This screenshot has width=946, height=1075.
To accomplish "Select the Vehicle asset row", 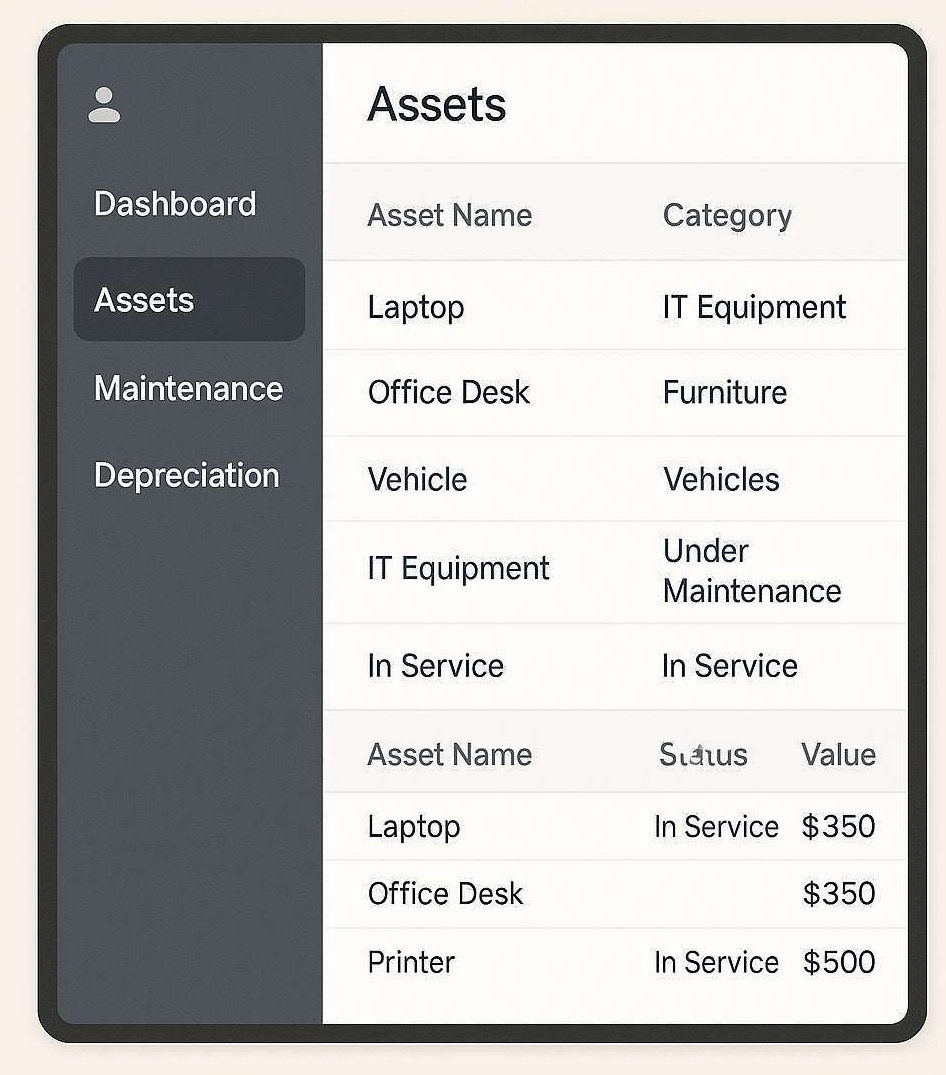I will coord(417,479).
